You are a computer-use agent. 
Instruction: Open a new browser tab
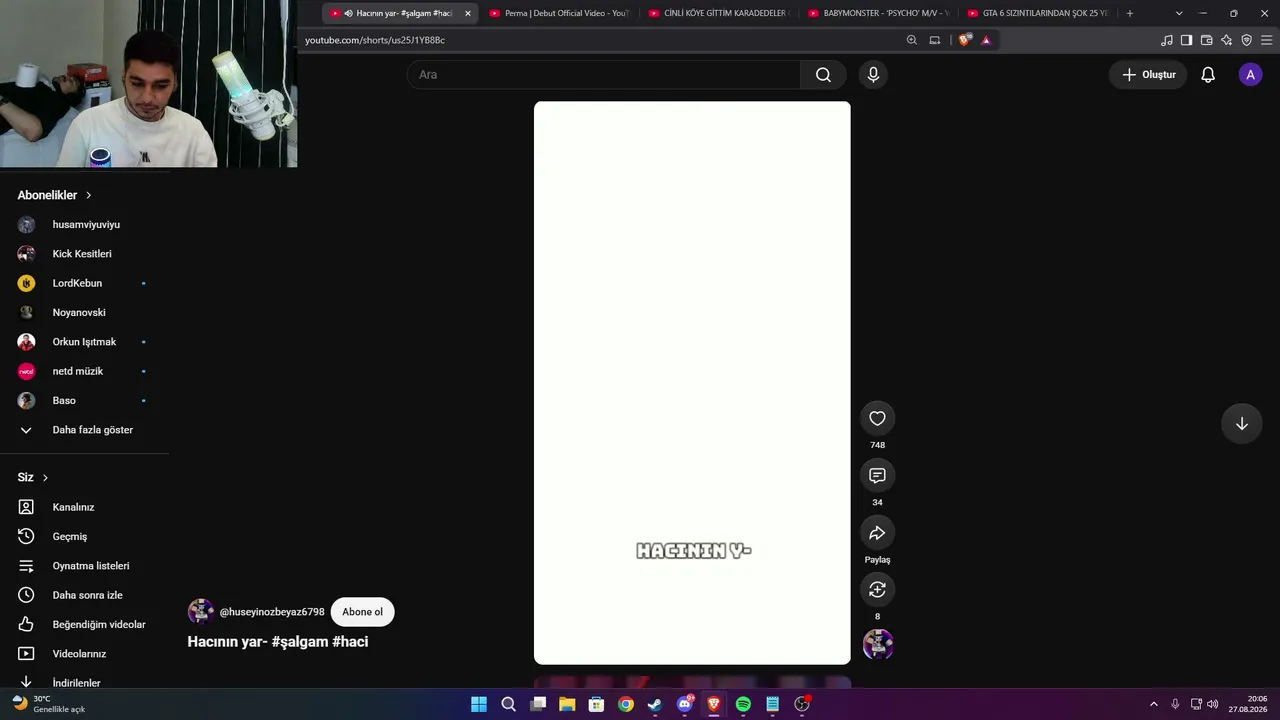(1130, 13)
